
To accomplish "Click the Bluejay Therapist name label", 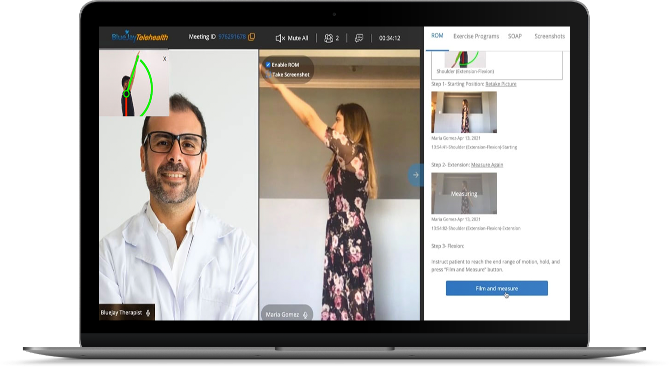I will (121, 313).
